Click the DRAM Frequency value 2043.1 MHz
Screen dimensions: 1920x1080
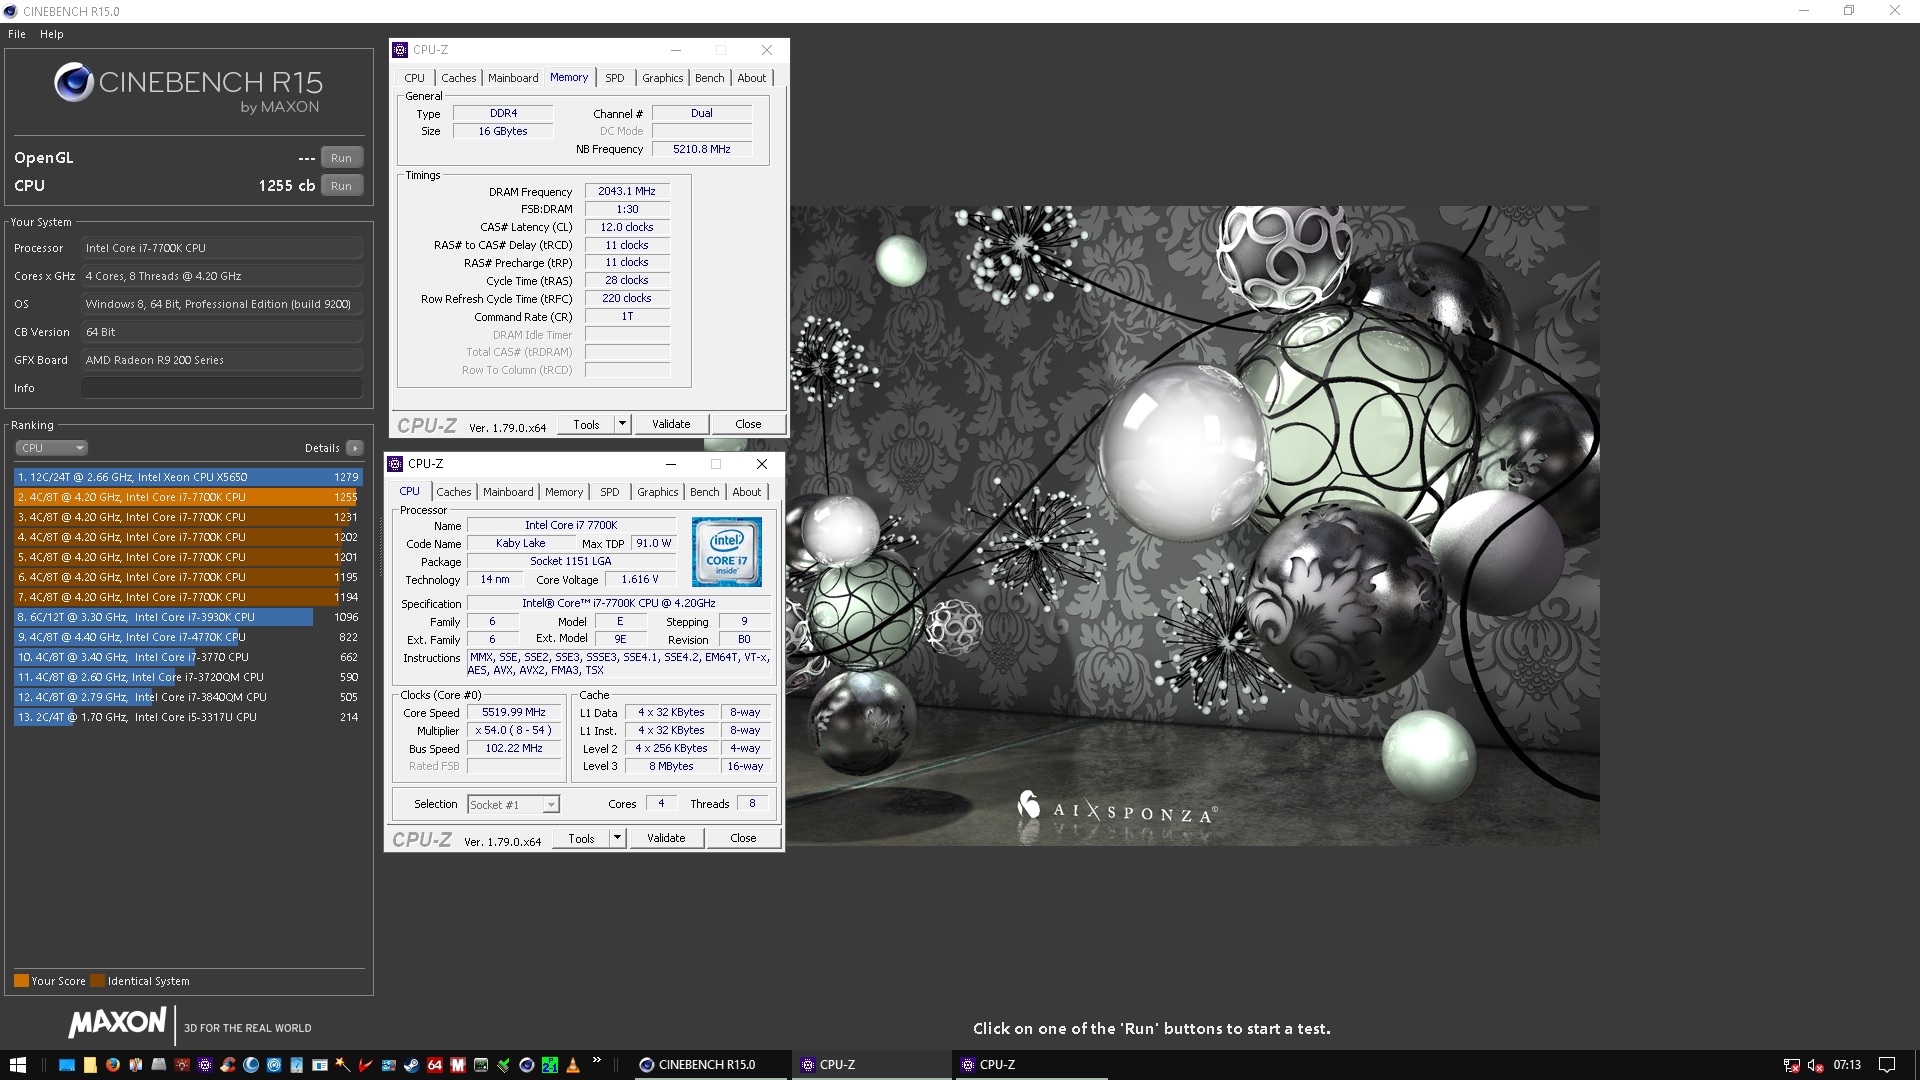pyautogui.click(x=627, y=191)
